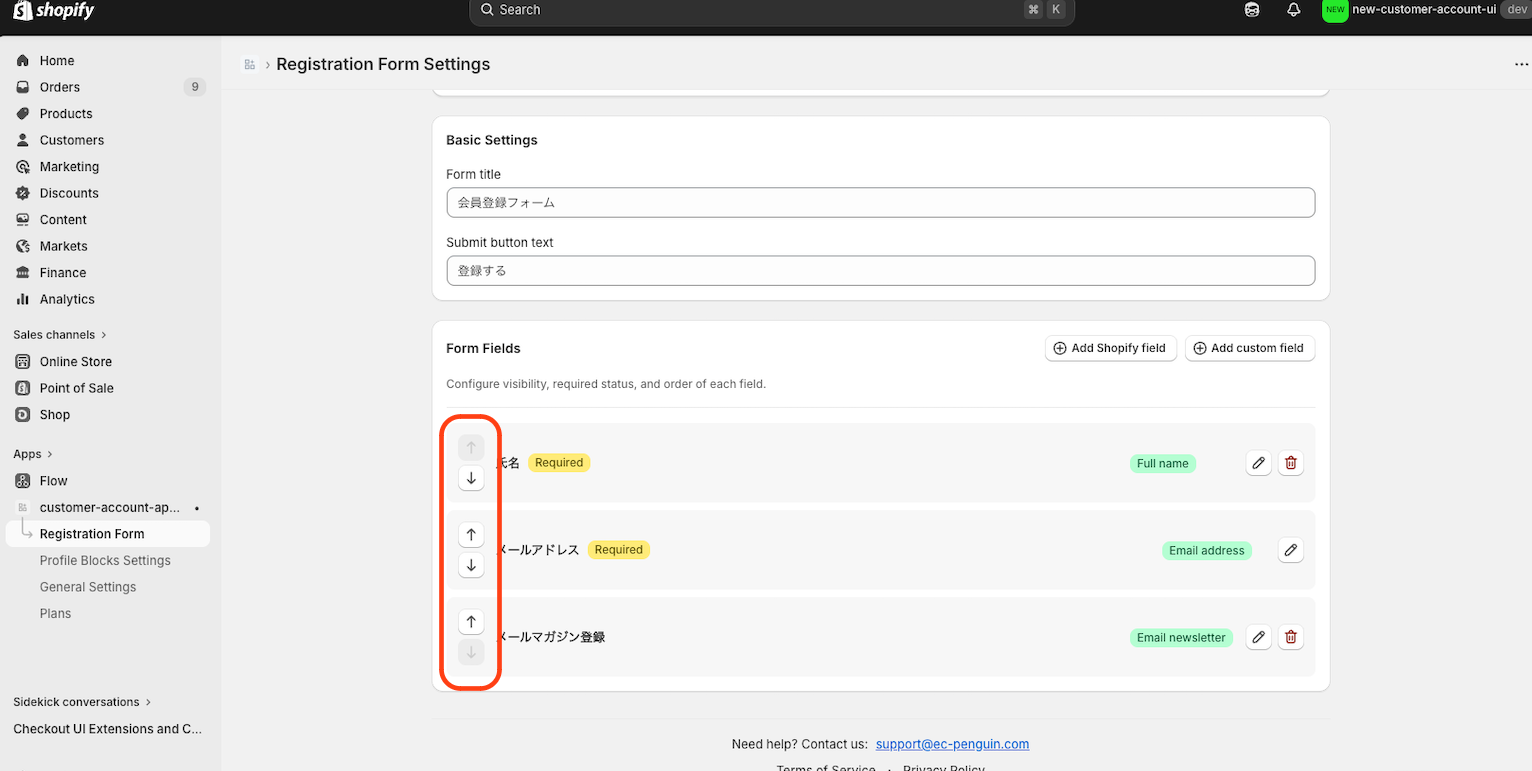Open the Sidekick assistant icon
This screenshot has height=771, width=1532.
(1252, 10)
